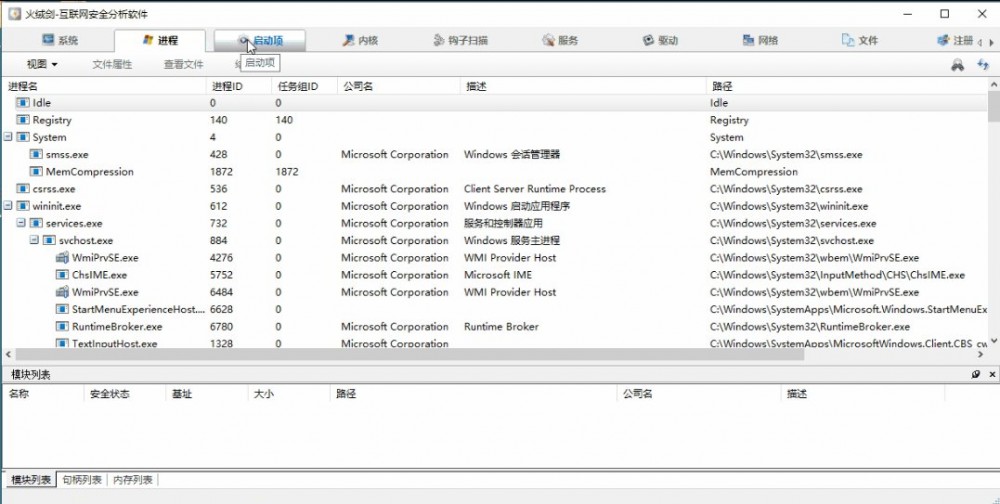Screen dimensions: 1000x504
Task: Click the process list 路径 column header
Action: click(847, 86)
